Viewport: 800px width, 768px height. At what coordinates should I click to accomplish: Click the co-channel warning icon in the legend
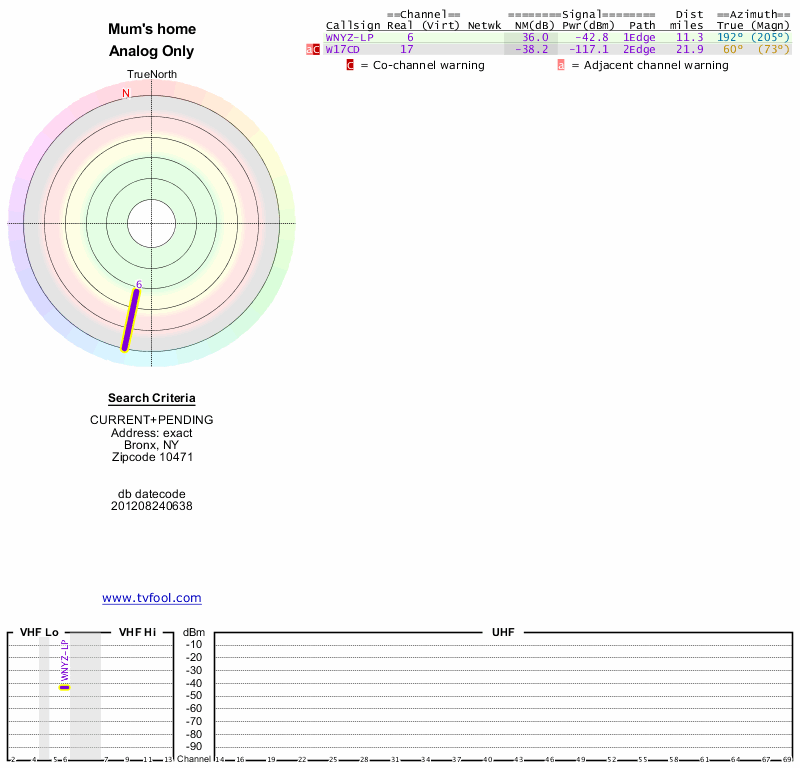click(350, 65)
